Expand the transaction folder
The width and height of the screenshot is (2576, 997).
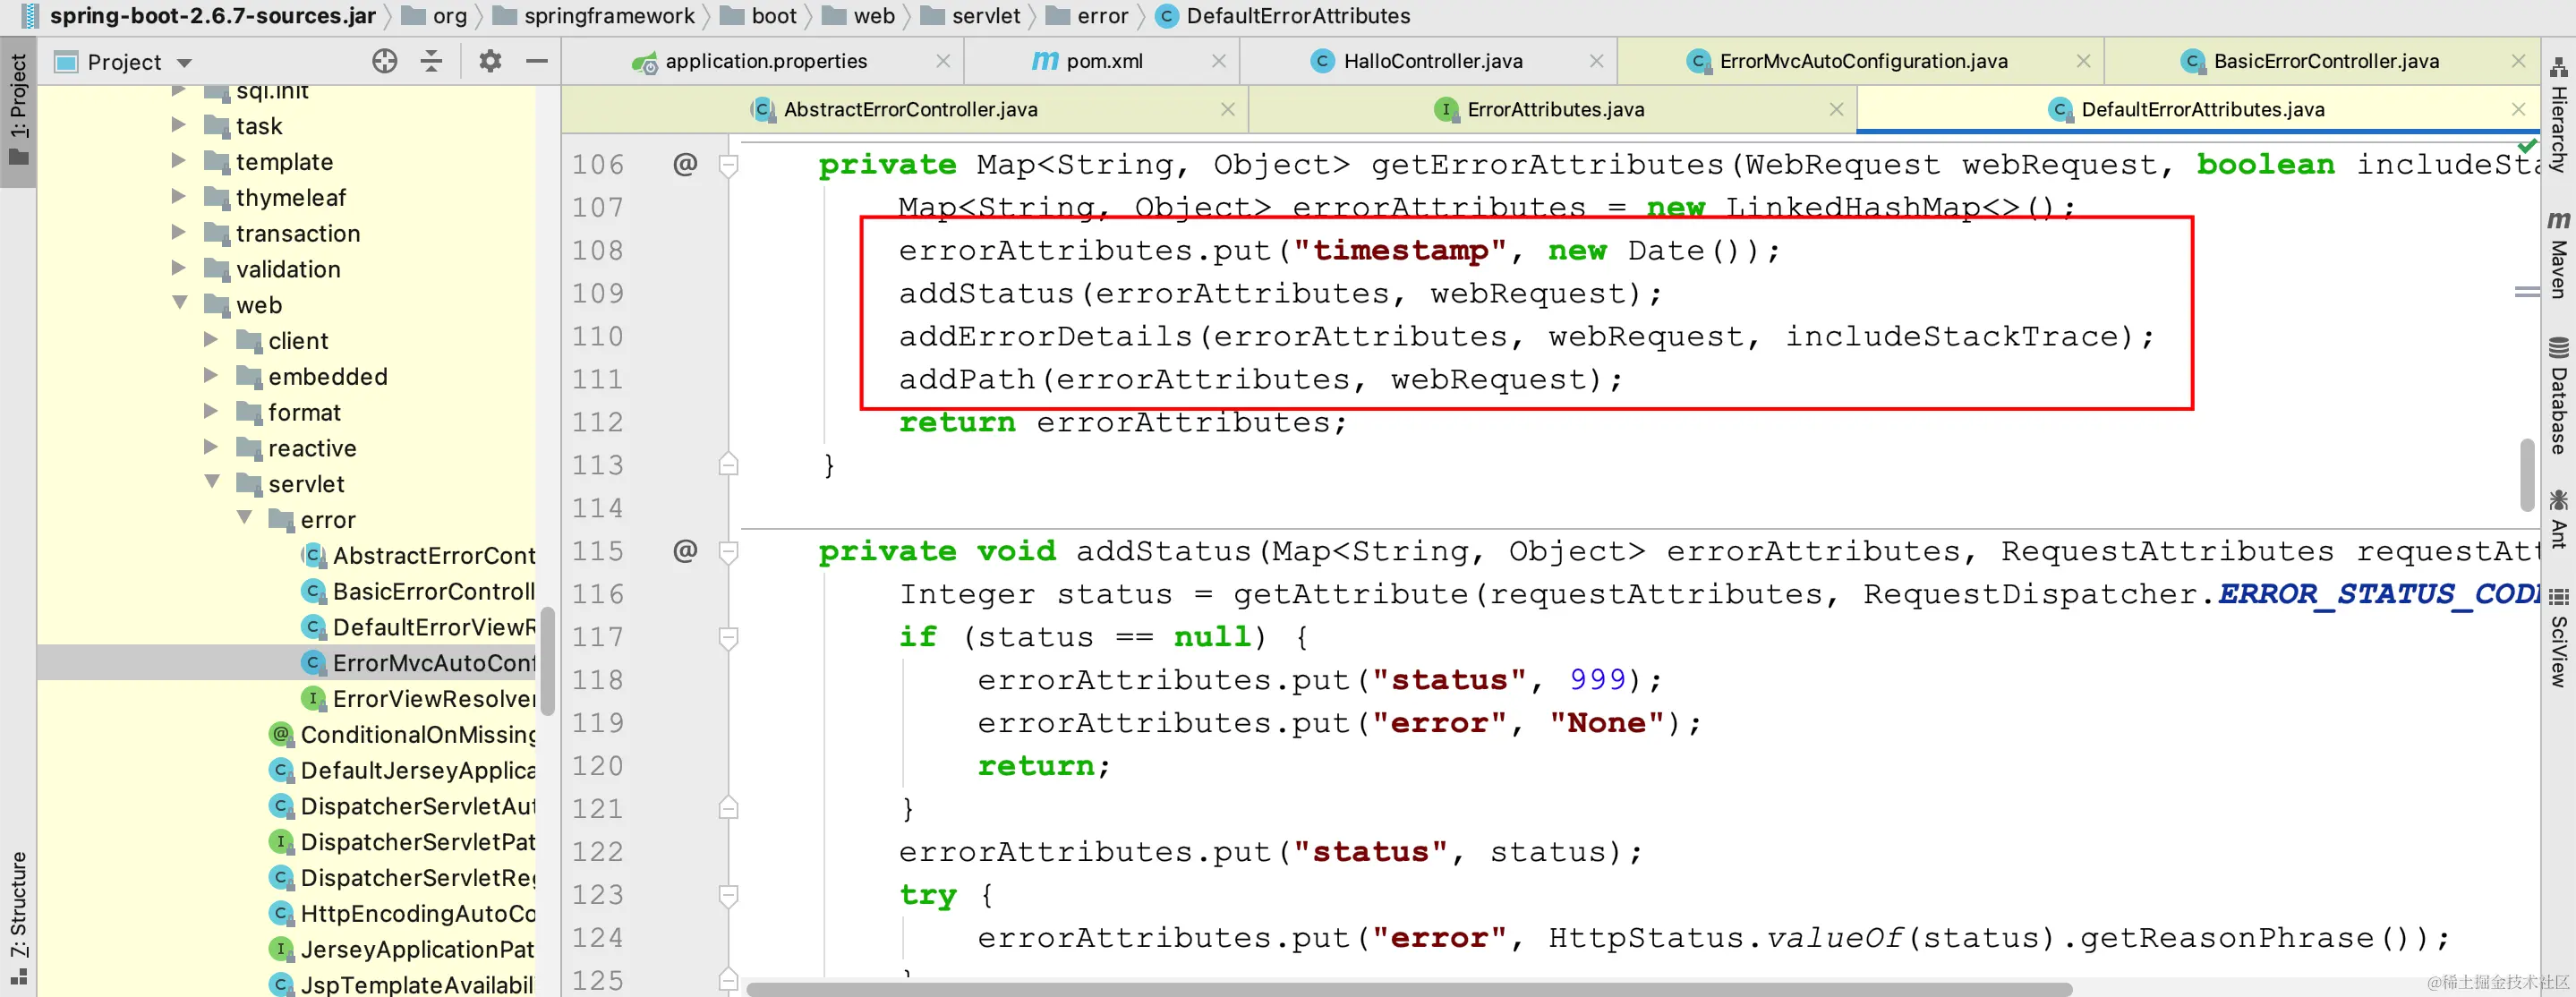pyautogui.click(x=179, y=233)
